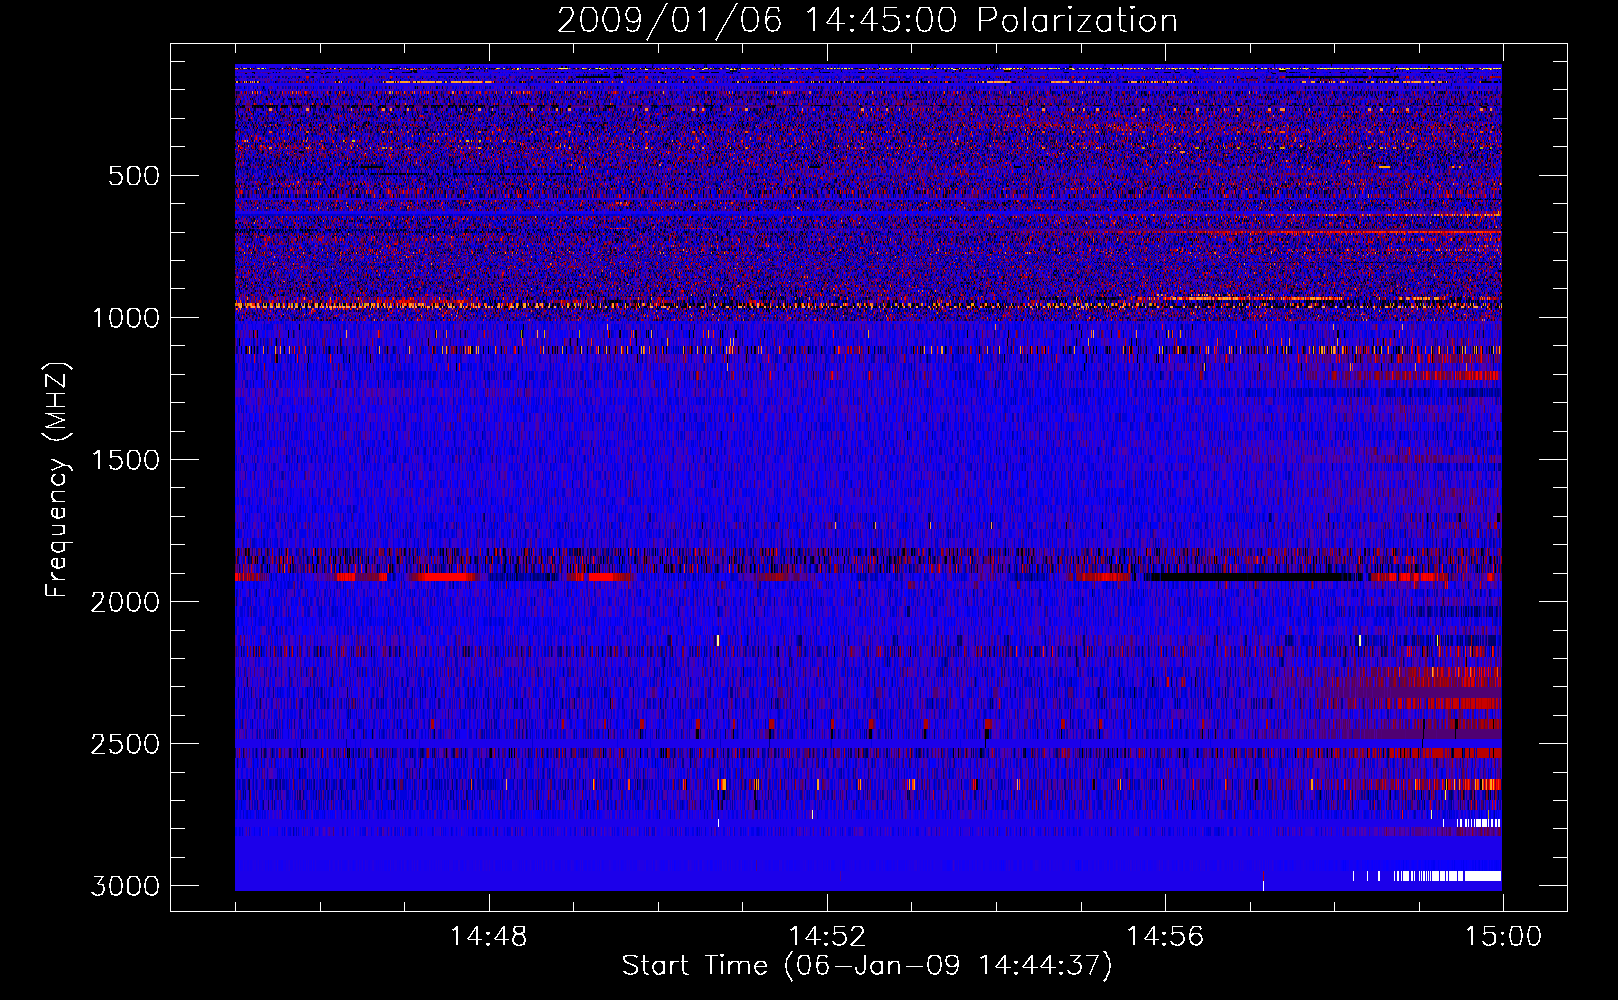Image resolution: width=1618 pixels, height=1000 pixels.
Task: Click the 2000 frequency tick label
Action: (125, 602)
